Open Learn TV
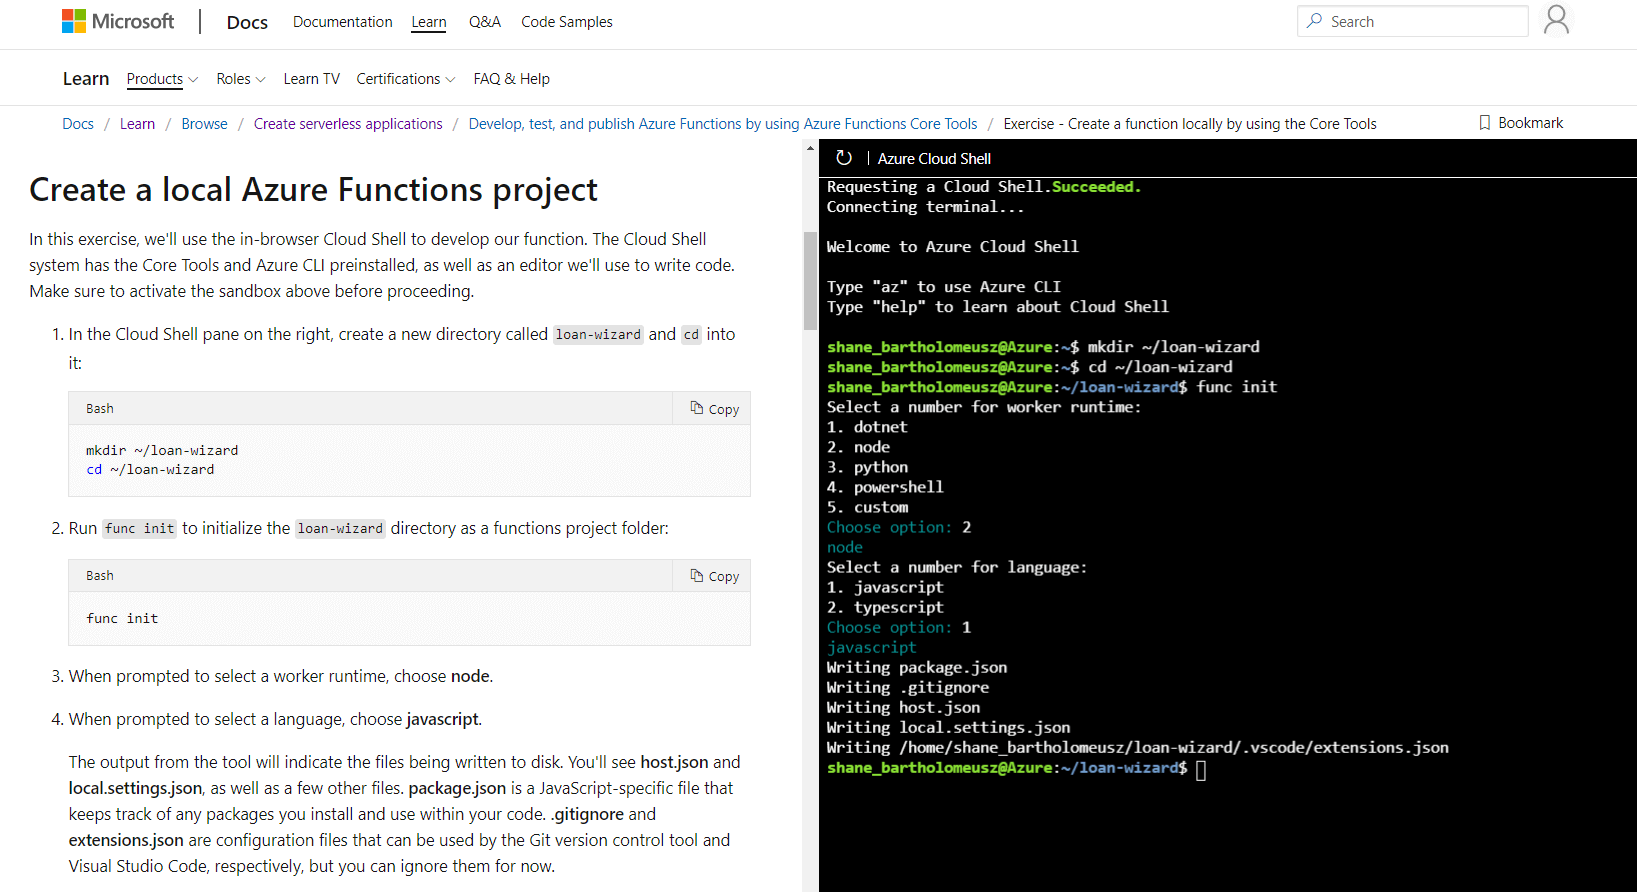 tap(311, 79)
